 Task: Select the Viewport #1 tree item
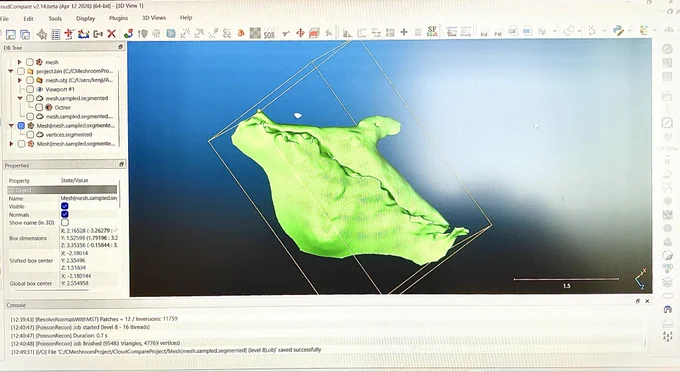pyautogui.click(x=60, y=89)
